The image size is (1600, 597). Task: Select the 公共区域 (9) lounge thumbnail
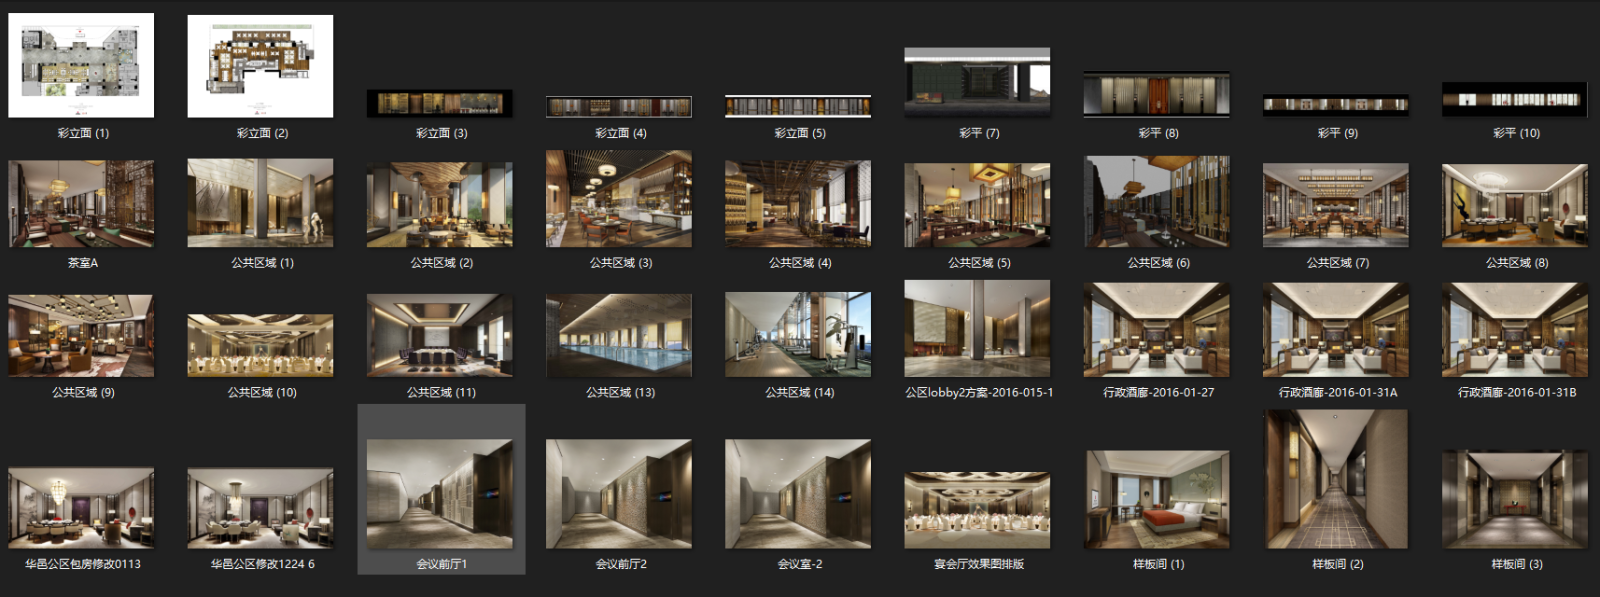pyautogui.click(x=81, y=336)
